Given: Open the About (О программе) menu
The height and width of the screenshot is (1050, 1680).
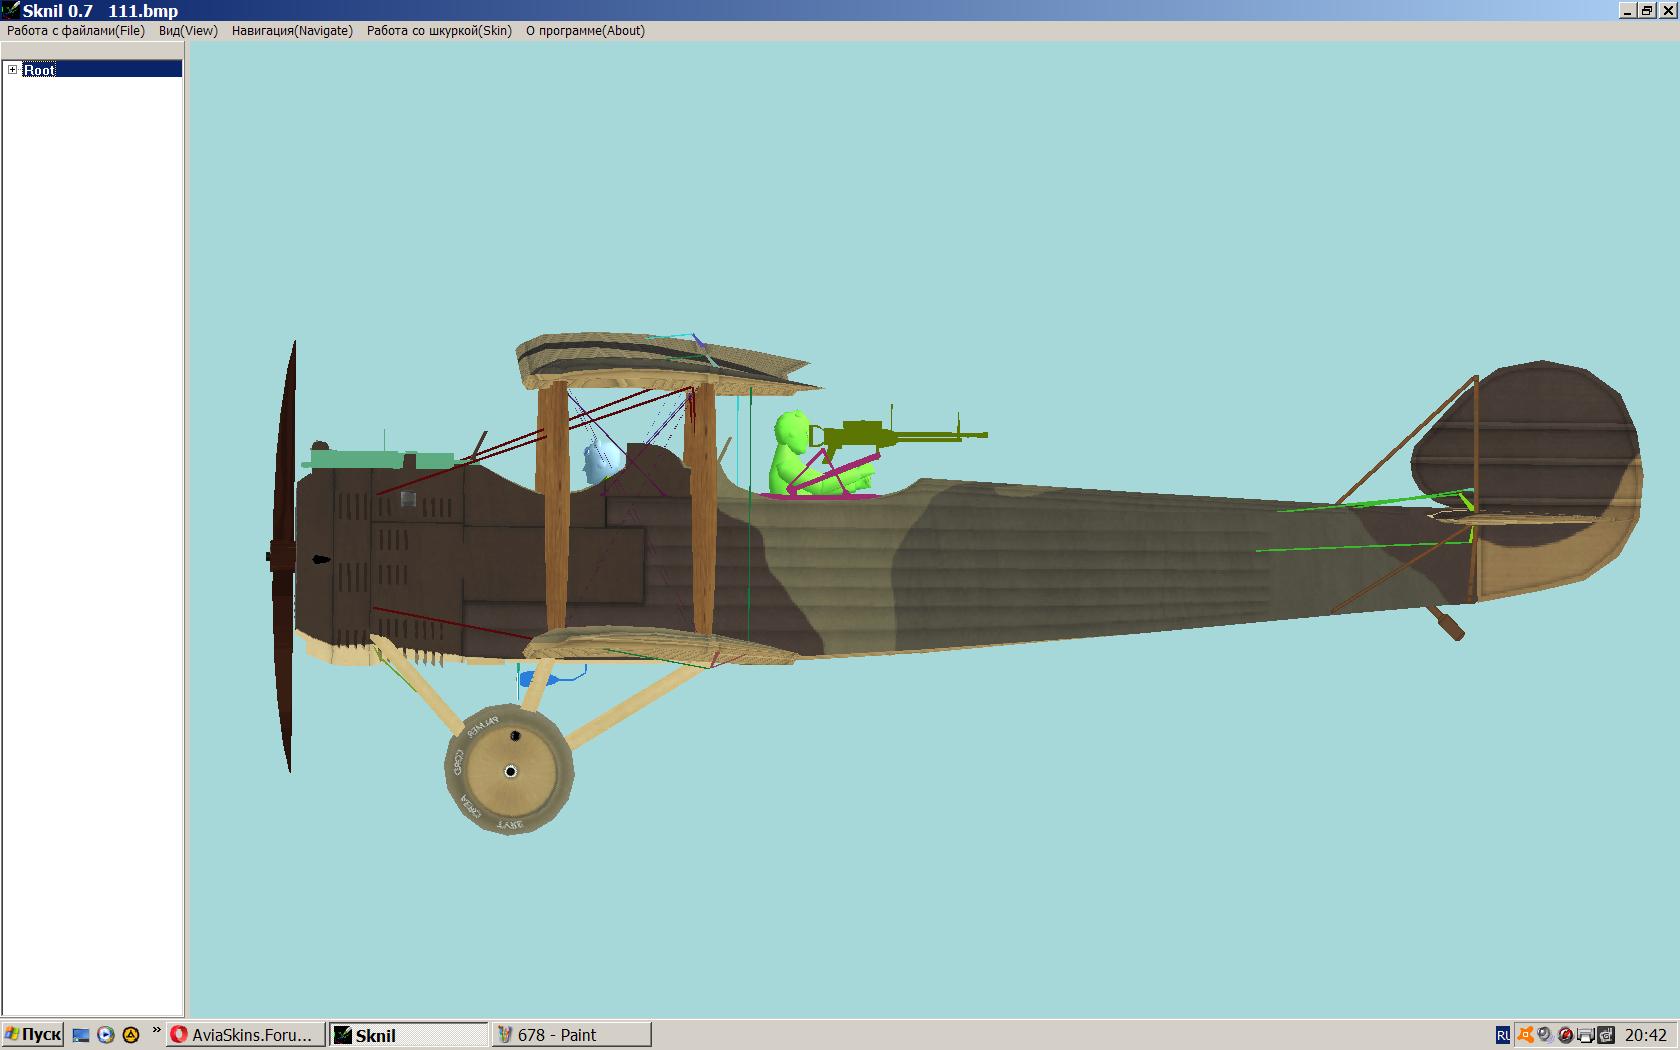Looking at the screenshot, I should coord(585,31).
